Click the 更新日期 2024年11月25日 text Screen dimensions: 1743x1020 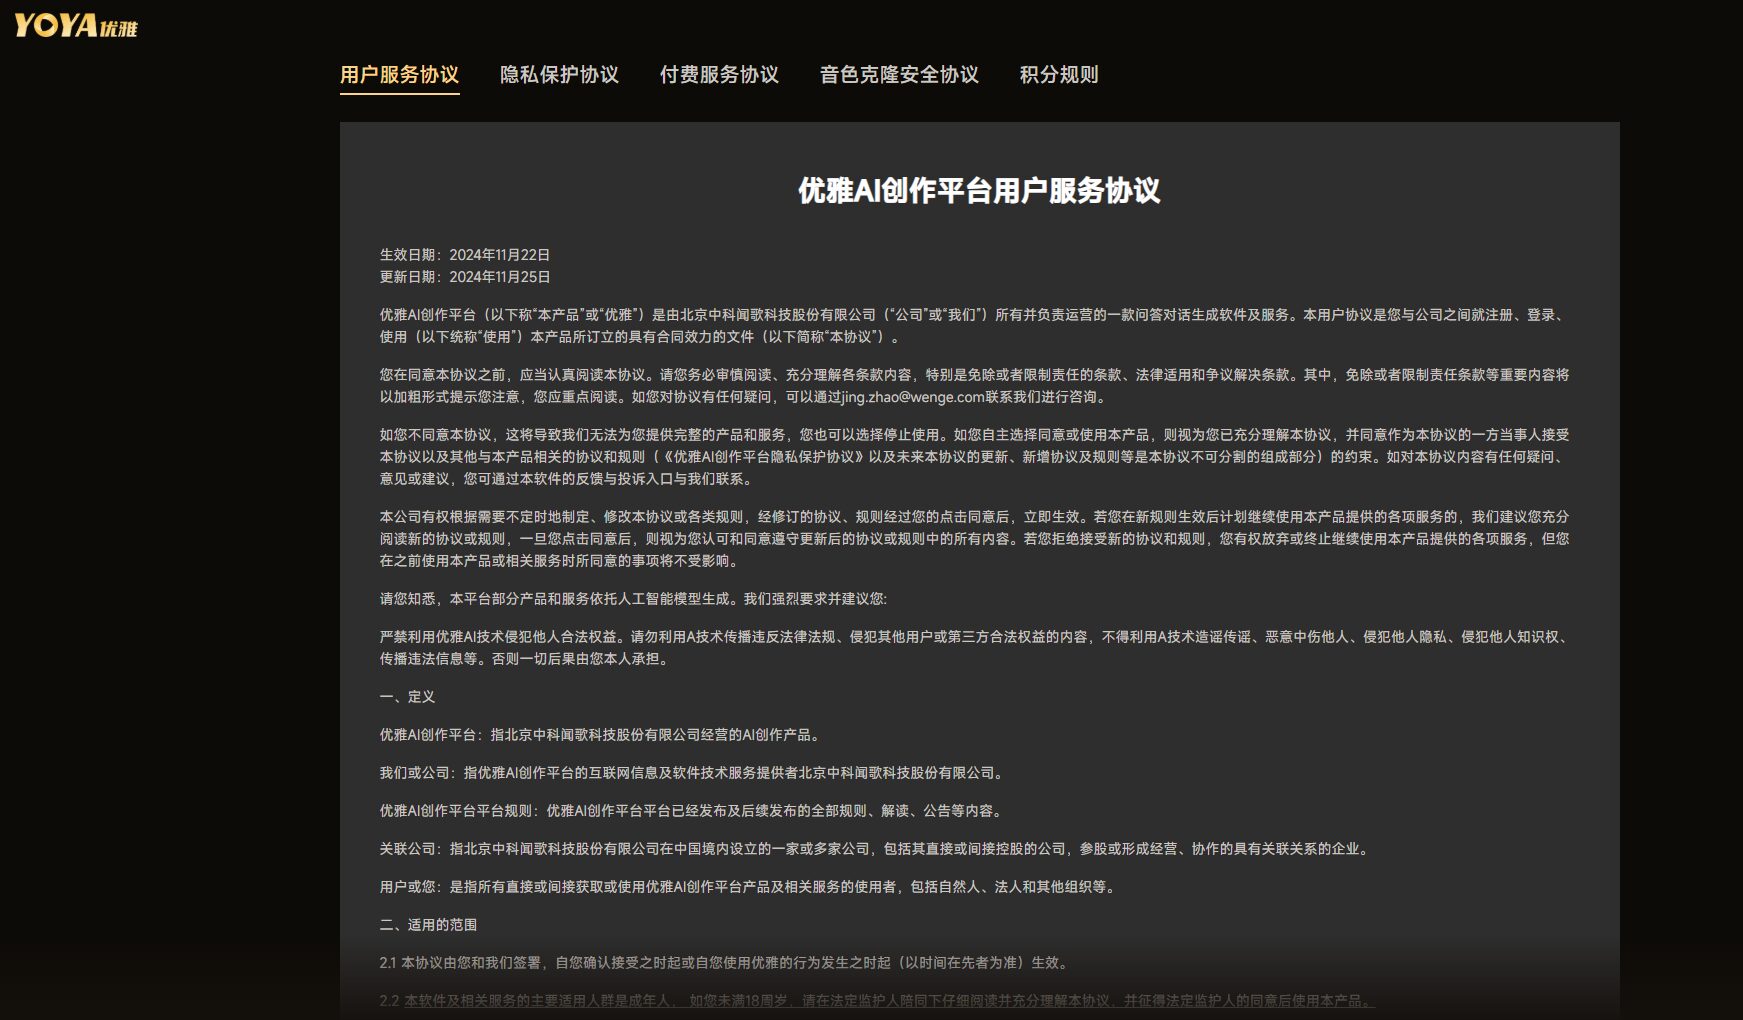pos(464,277)
